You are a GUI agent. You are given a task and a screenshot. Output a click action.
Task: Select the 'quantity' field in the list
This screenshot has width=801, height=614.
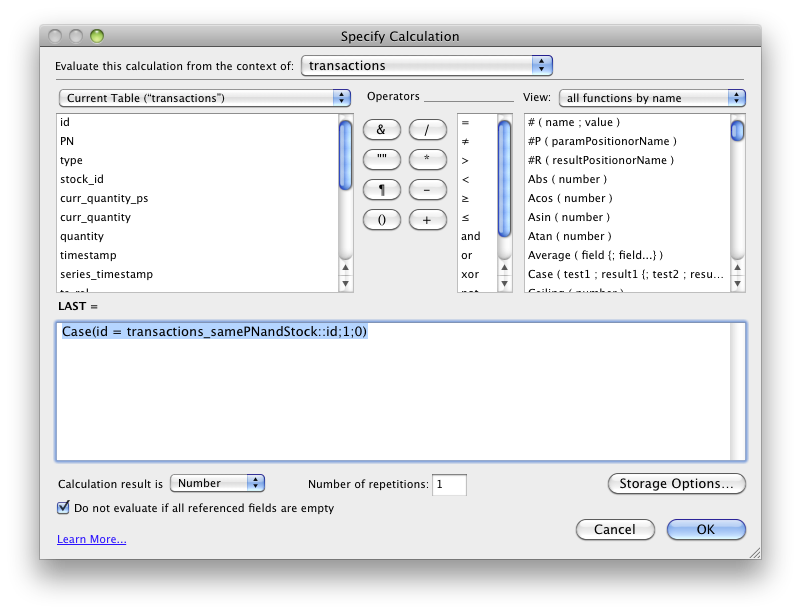coord(197,236)
